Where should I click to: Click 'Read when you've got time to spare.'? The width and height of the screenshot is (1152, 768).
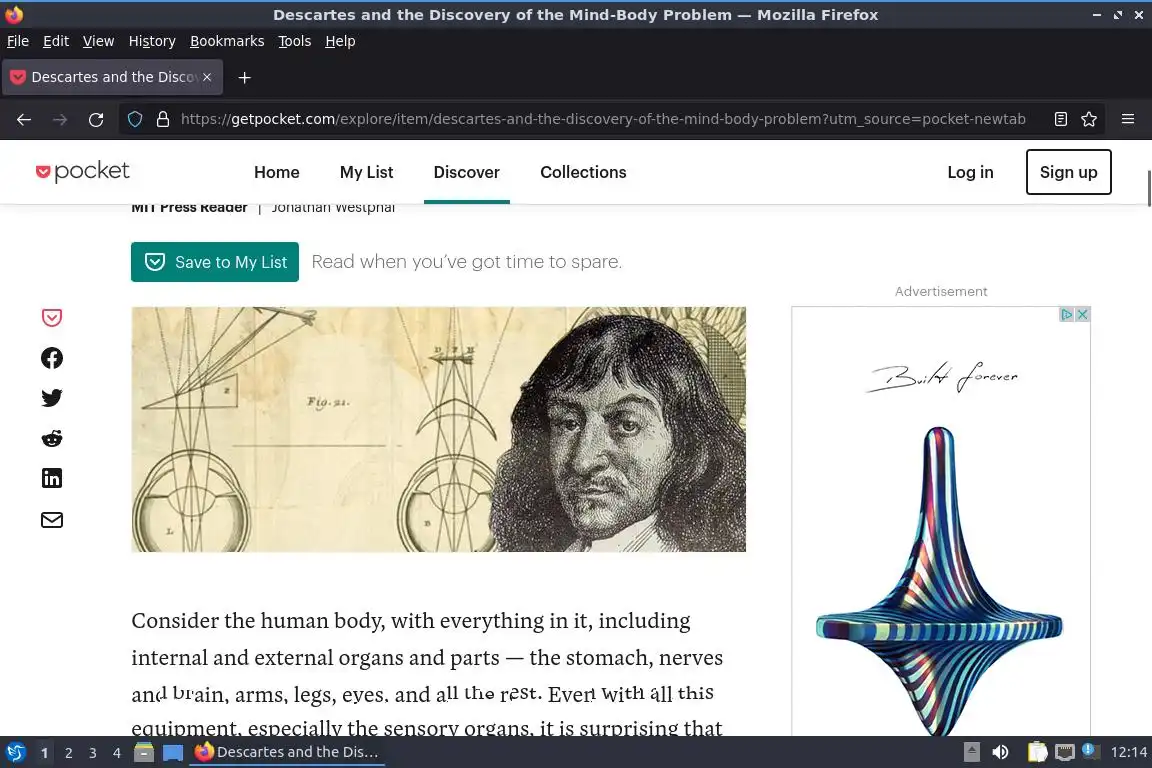coord(467,262)
